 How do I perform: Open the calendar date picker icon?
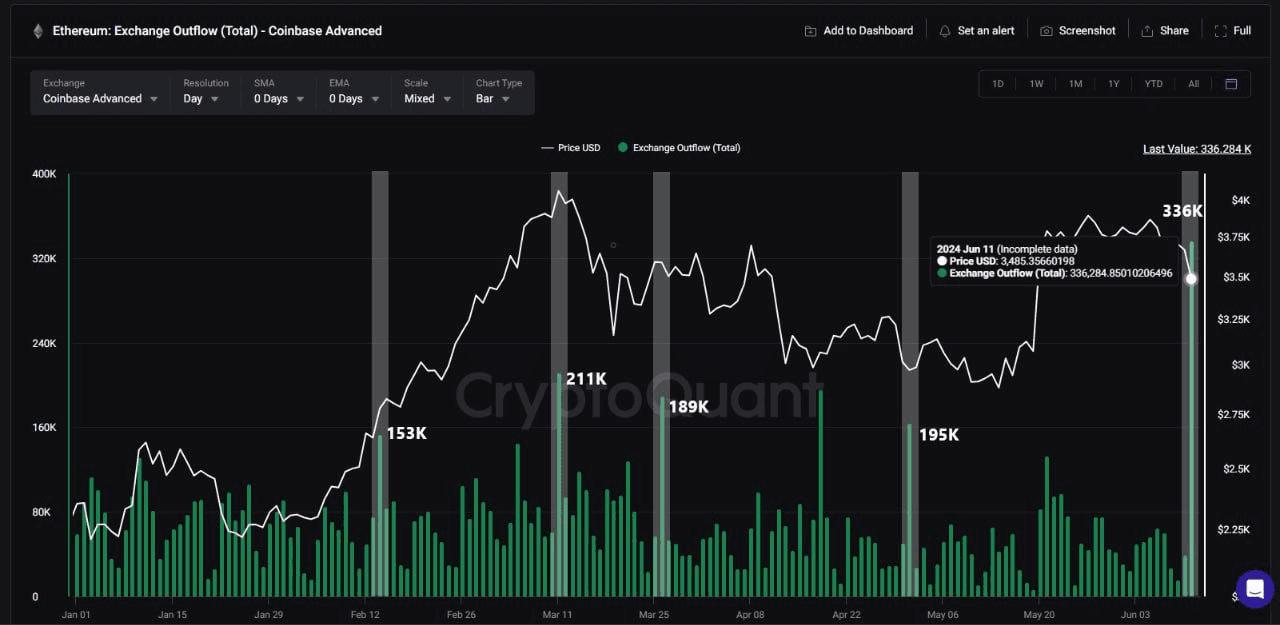[1231, 84]
